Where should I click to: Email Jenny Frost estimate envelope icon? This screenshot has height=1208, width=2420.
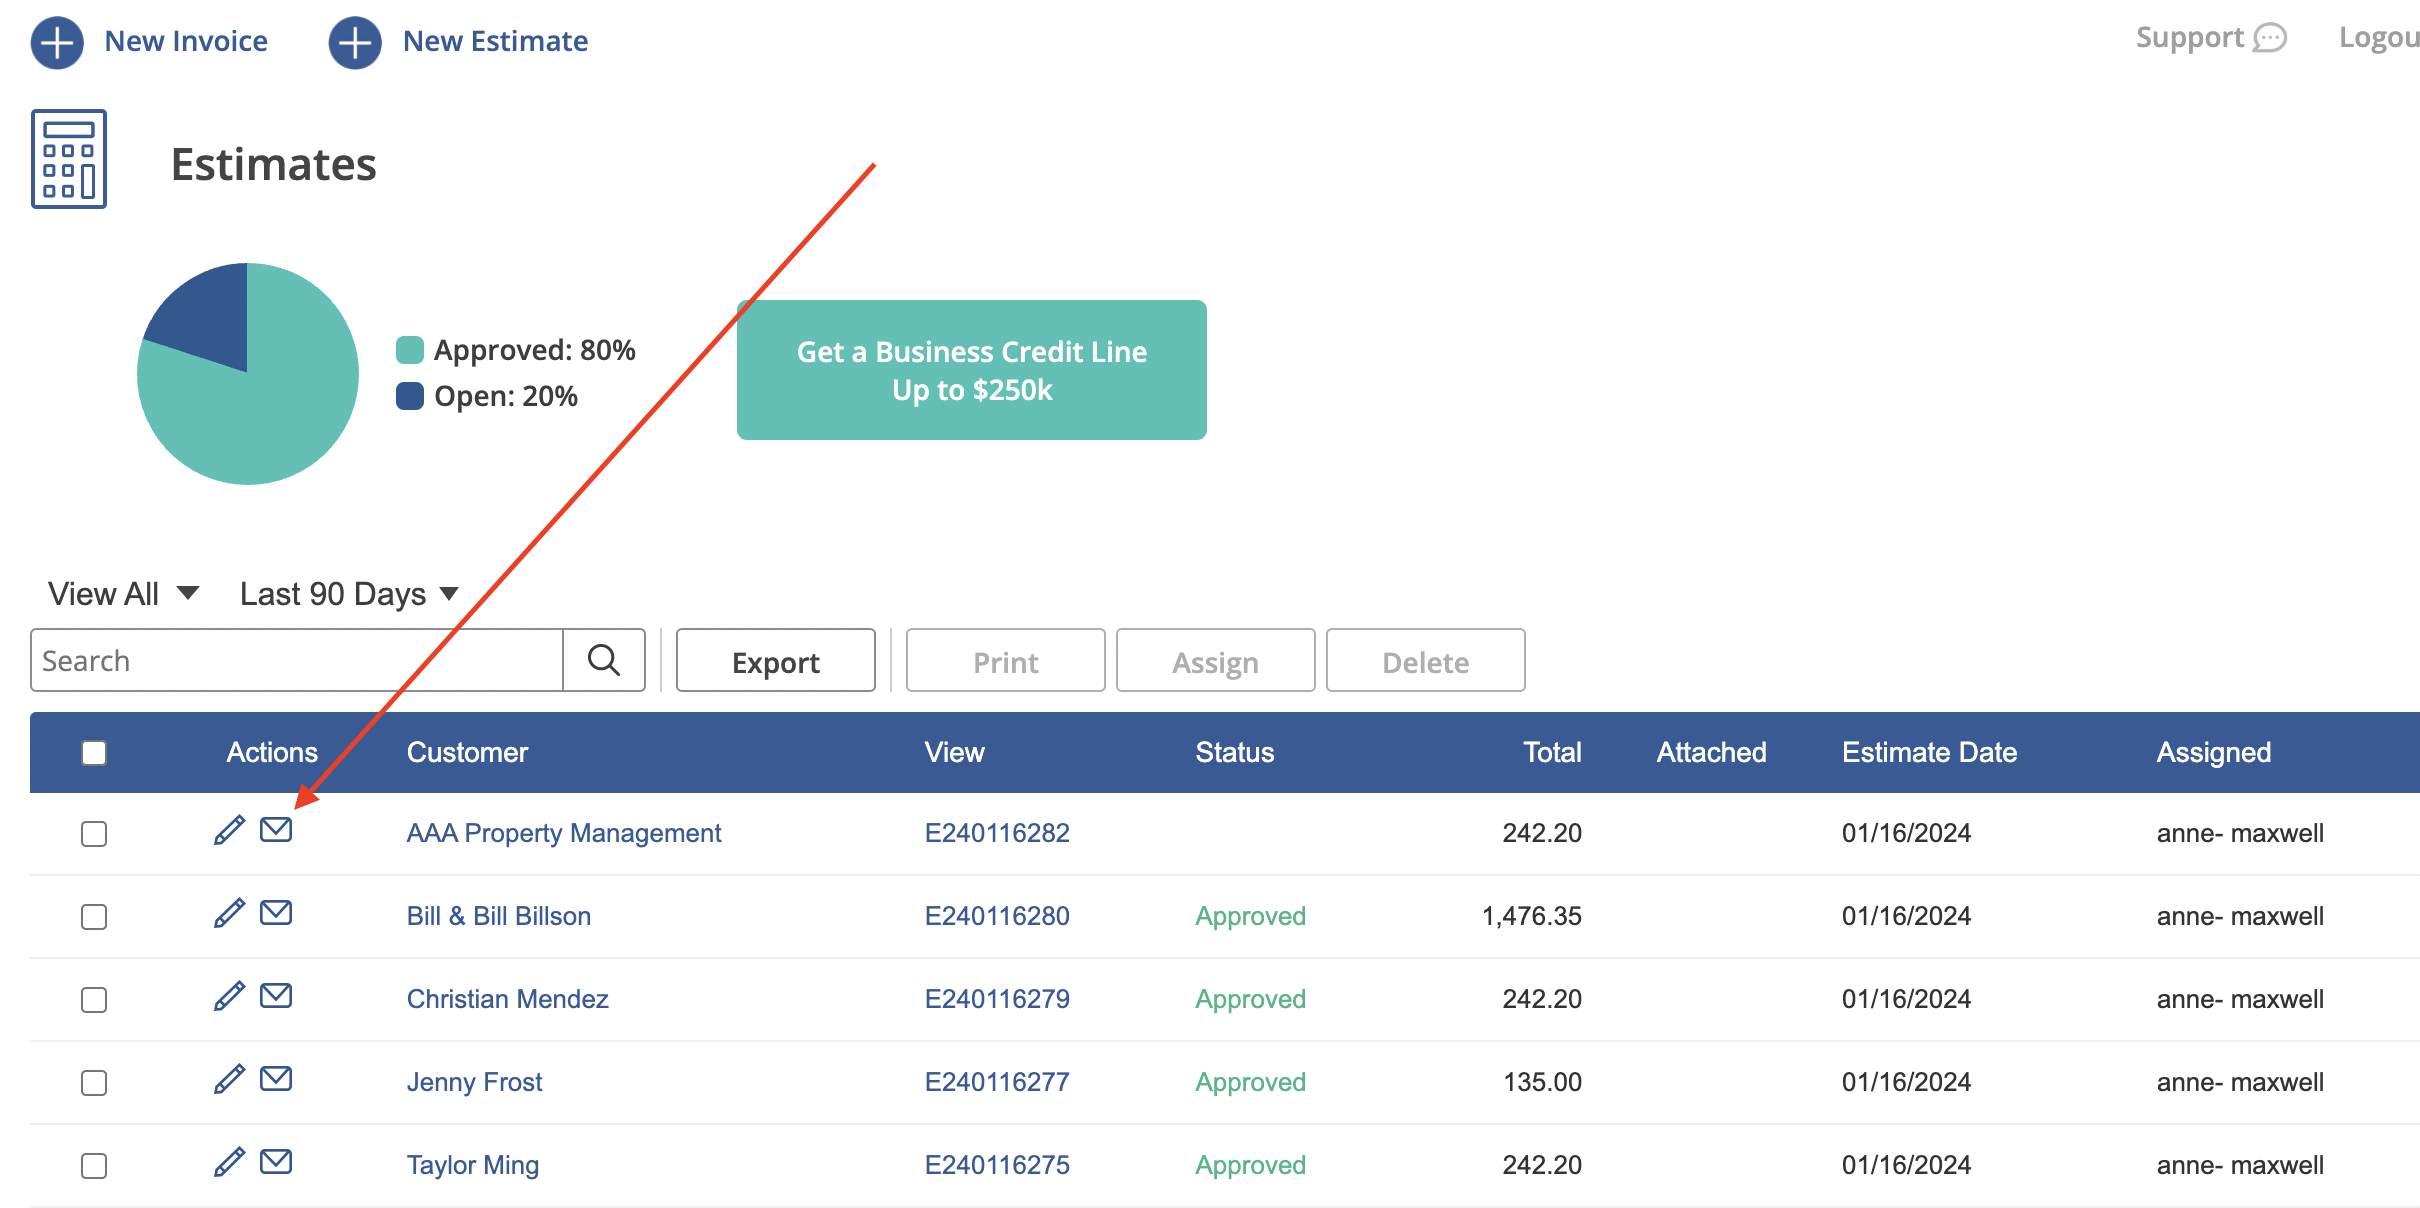pos(276,1079)
